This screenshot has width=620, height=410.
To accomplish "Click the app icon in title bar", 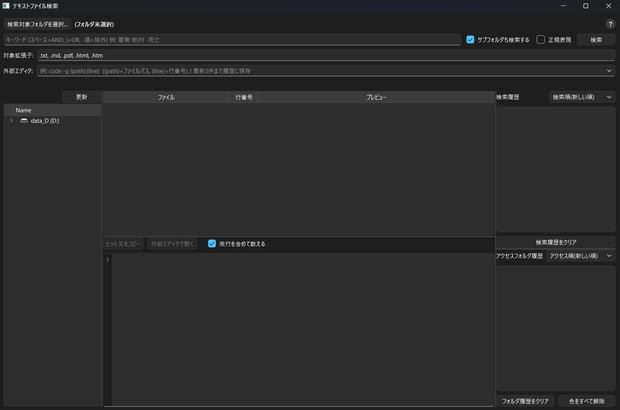I will 6,6.
